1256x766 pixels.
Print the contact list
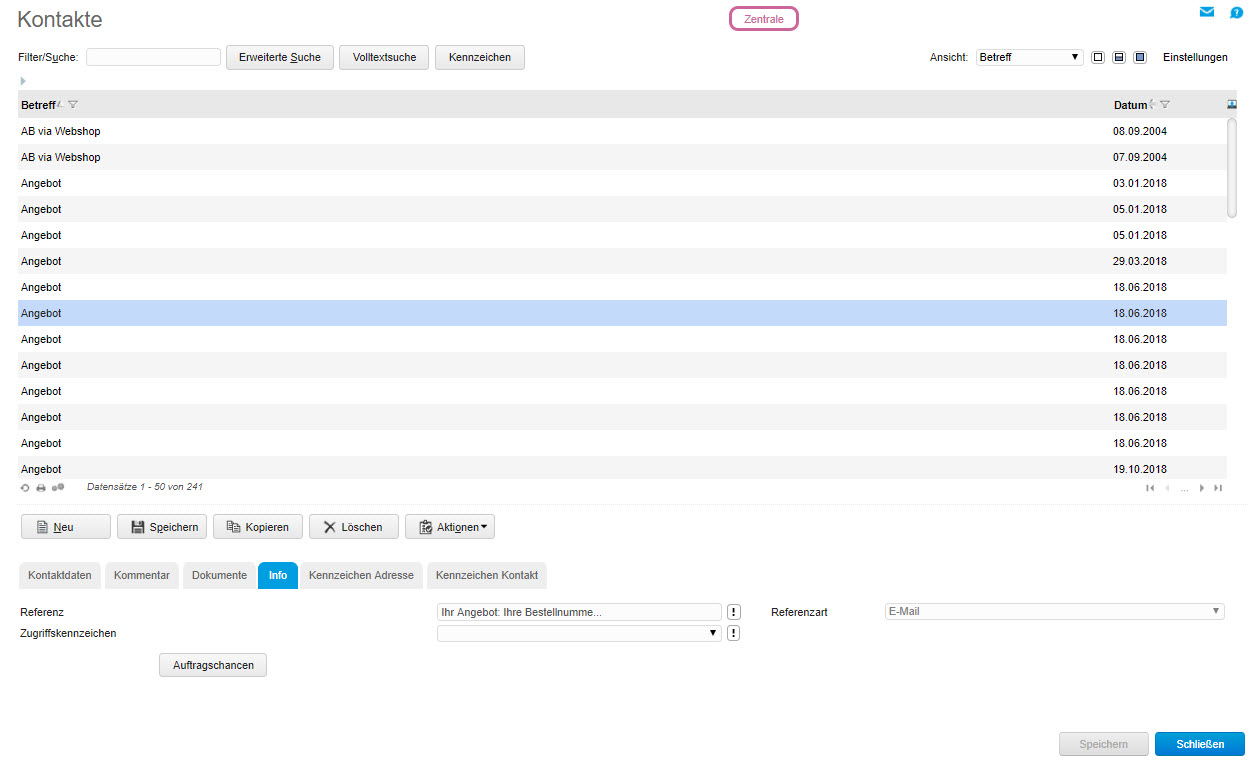coord(41,488)
